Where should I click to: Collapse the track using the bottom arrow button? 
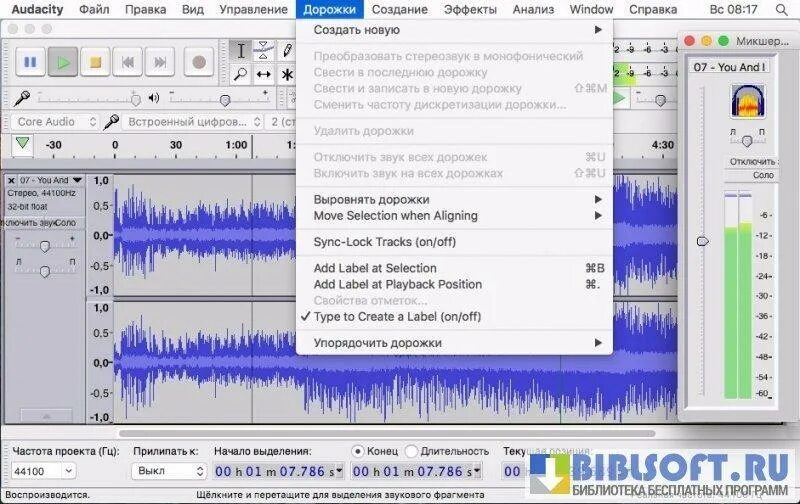[46, 416]
